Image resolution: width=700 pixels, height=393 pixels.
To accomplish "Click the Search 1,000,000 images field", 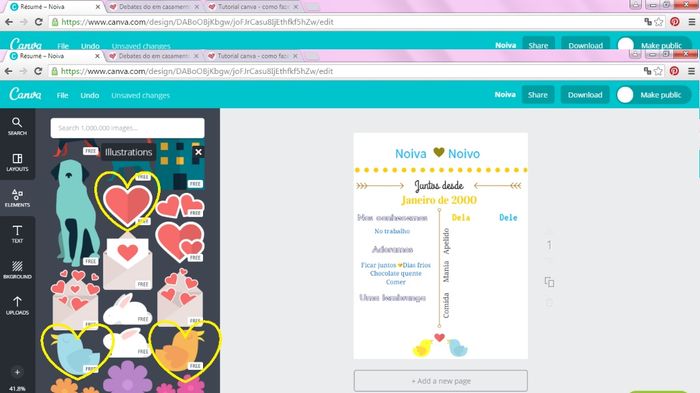I will 128,128.
